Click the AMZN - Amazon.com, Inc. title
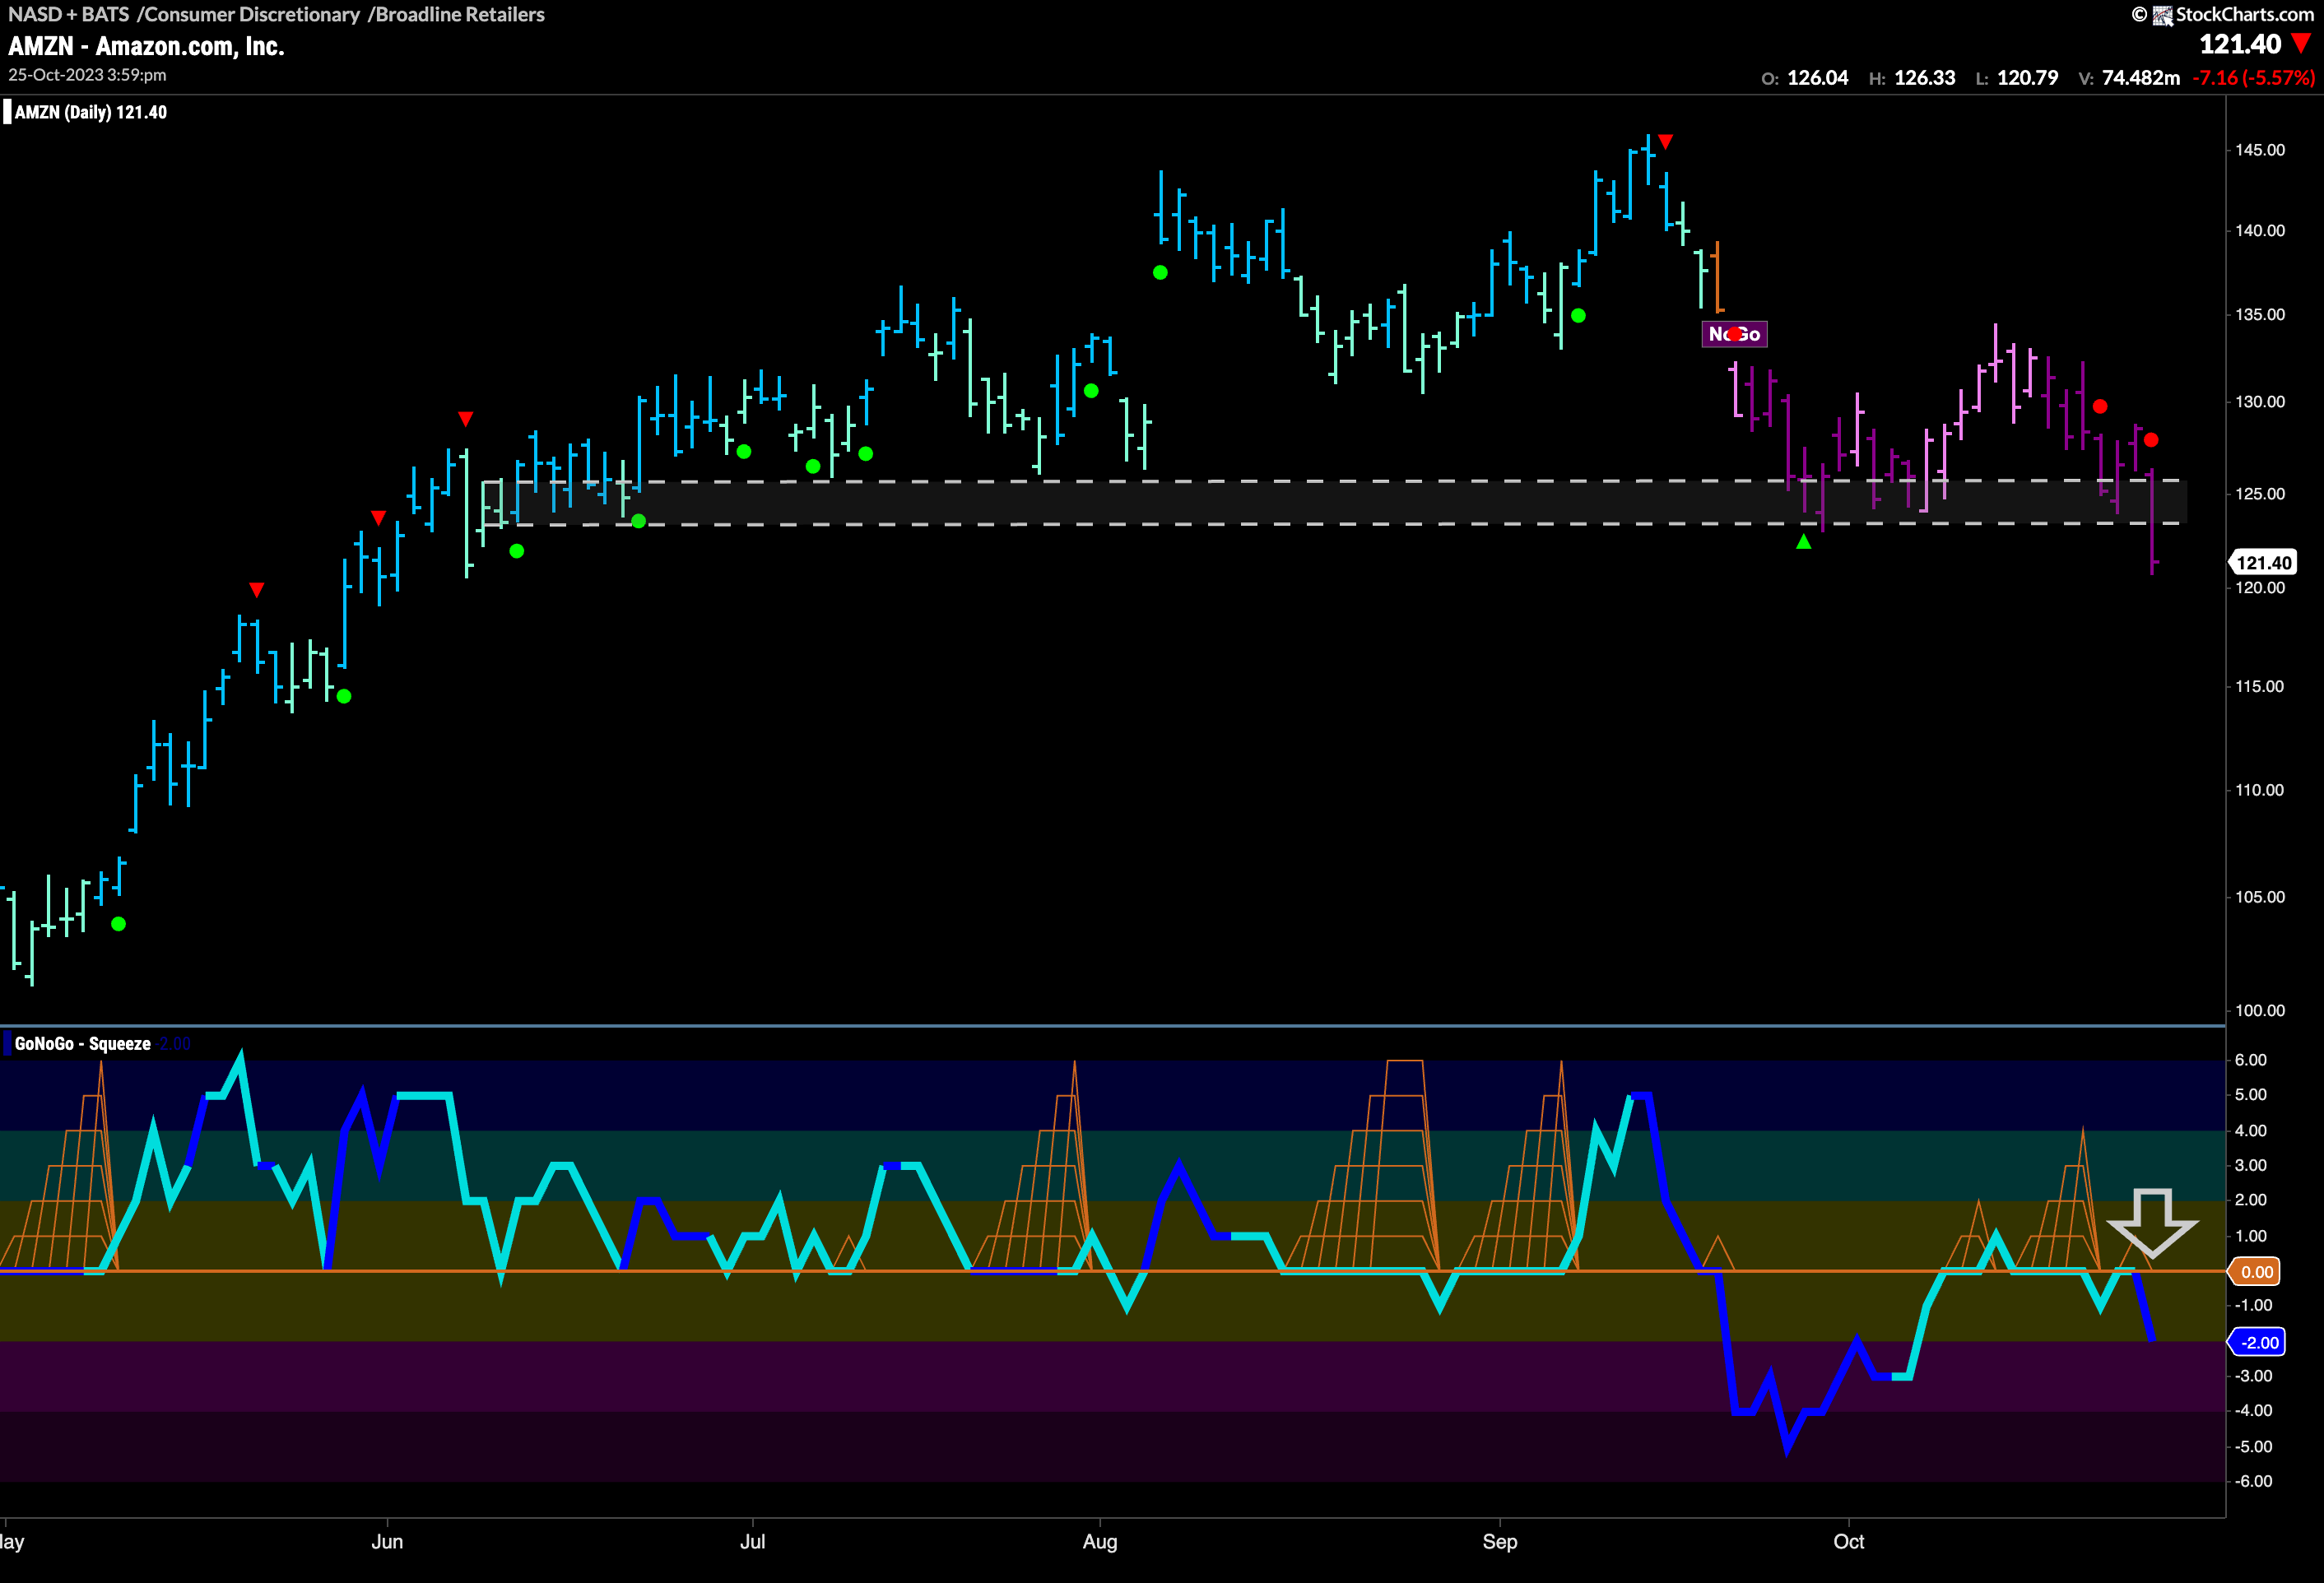The width and height of the screenshot is (2324, 1583). tap(146, 46)
